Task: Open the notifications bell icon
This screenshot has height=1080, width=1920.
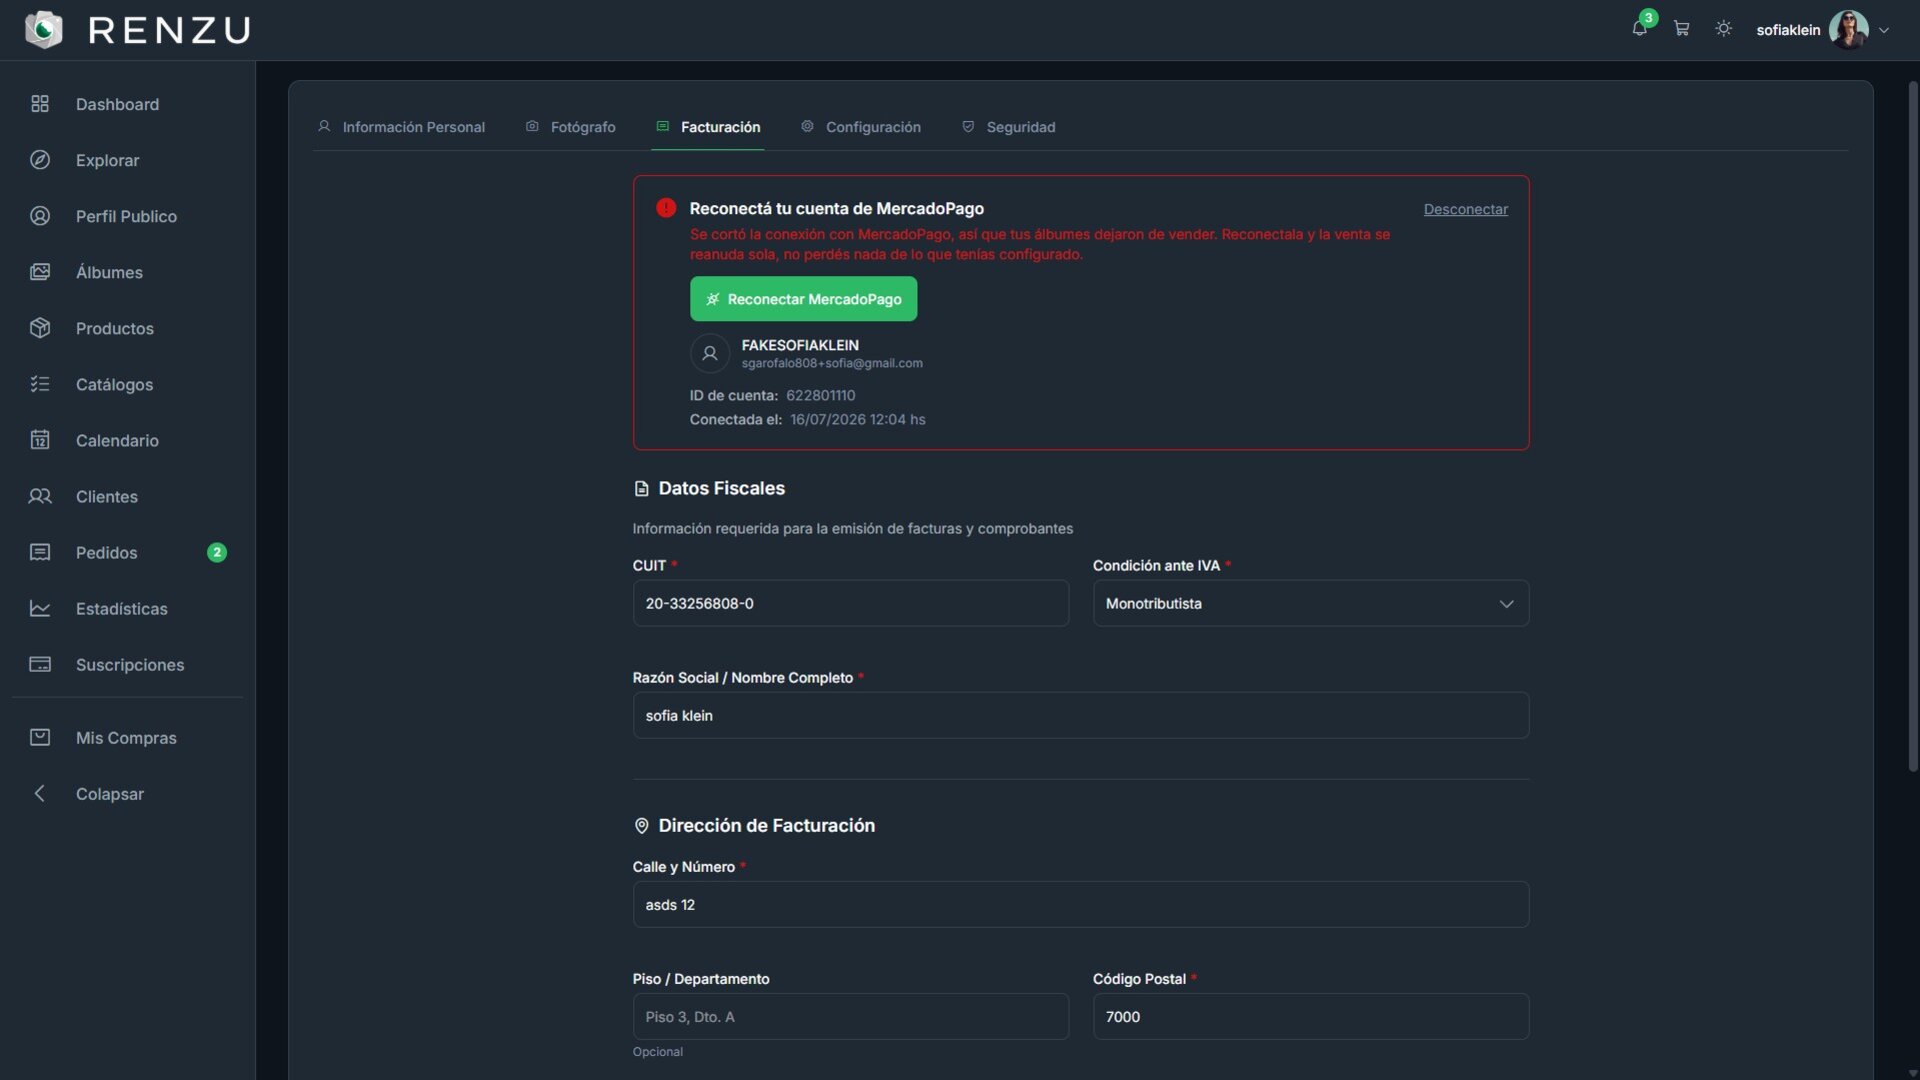Action: [1639, 29]
